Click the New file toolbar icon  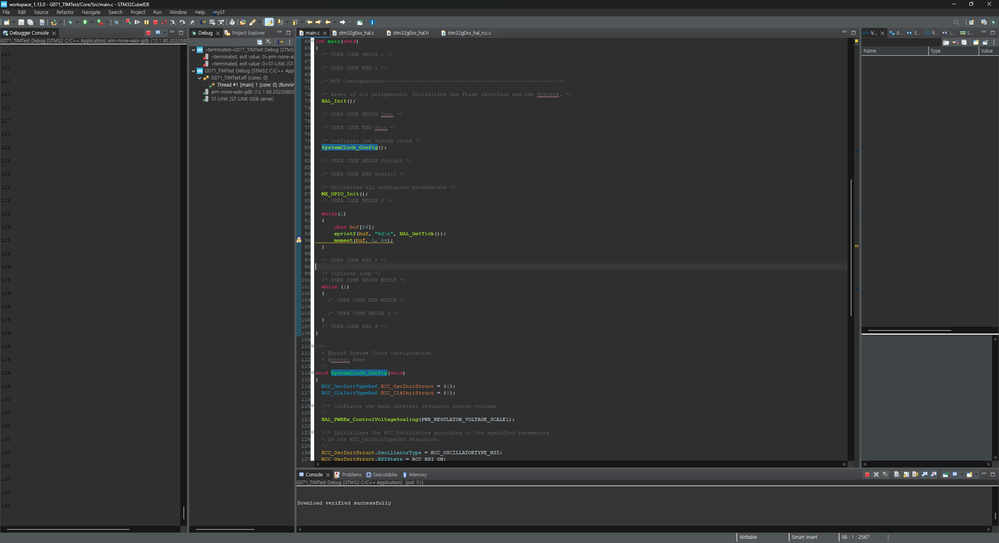pyautogui.click(x=6, y=22)
